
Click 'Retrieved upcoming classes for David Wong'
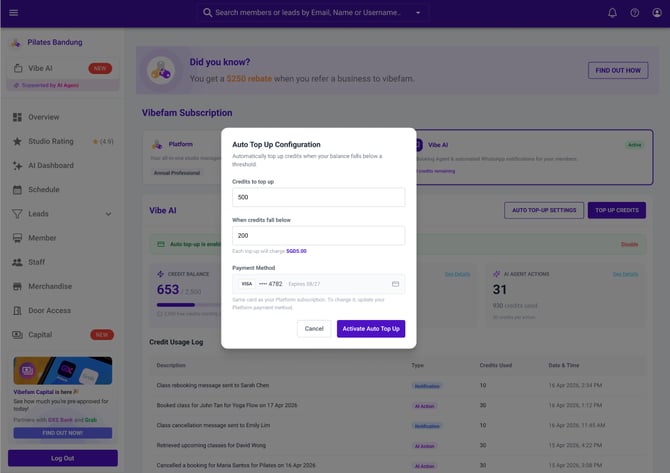click(211, 445)
